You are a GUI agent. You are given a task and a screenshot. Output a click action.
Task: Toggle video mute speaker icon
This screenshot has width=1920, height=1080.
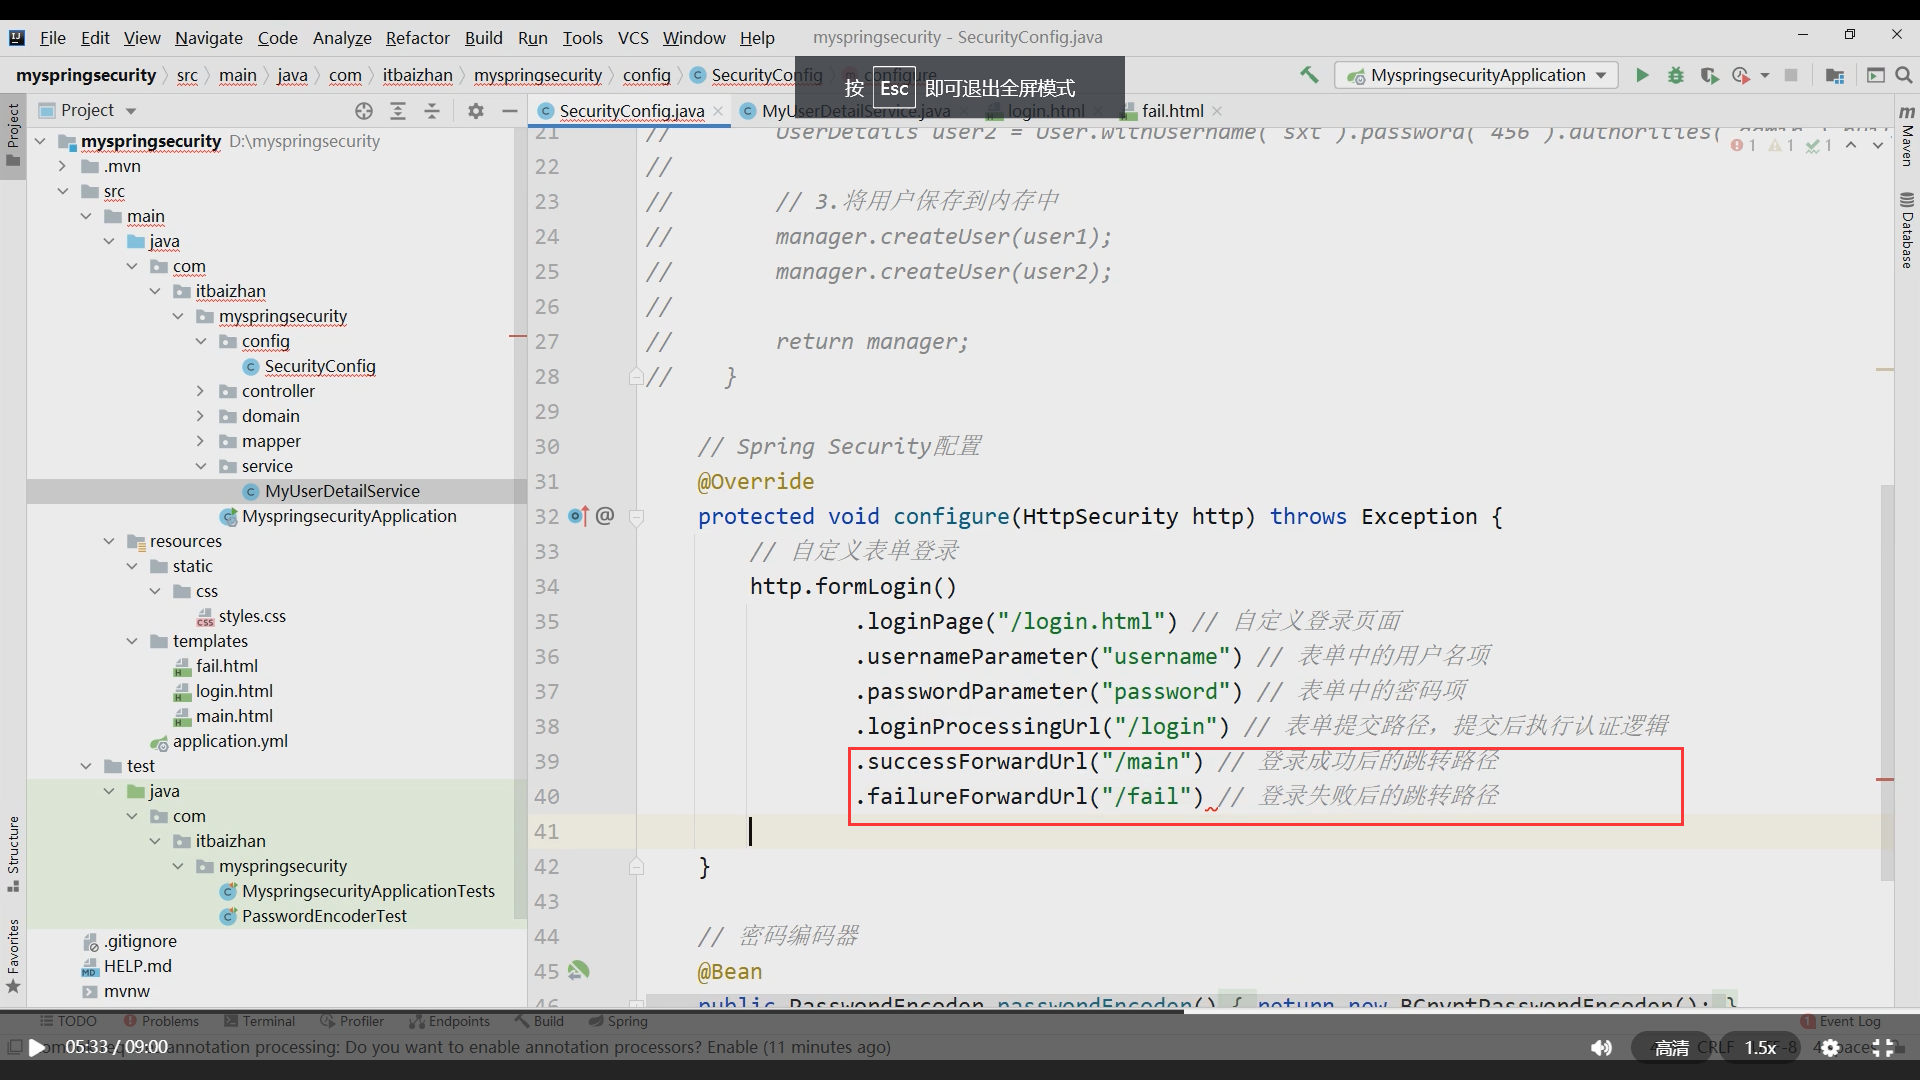coord(1601,1047)
